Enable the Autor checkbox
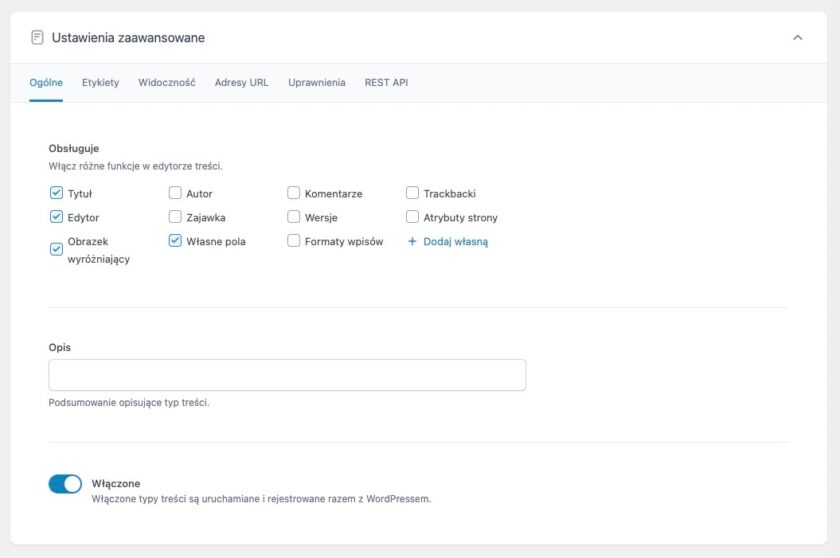Viewport: 840px width, 558px height. pos(175,193)
